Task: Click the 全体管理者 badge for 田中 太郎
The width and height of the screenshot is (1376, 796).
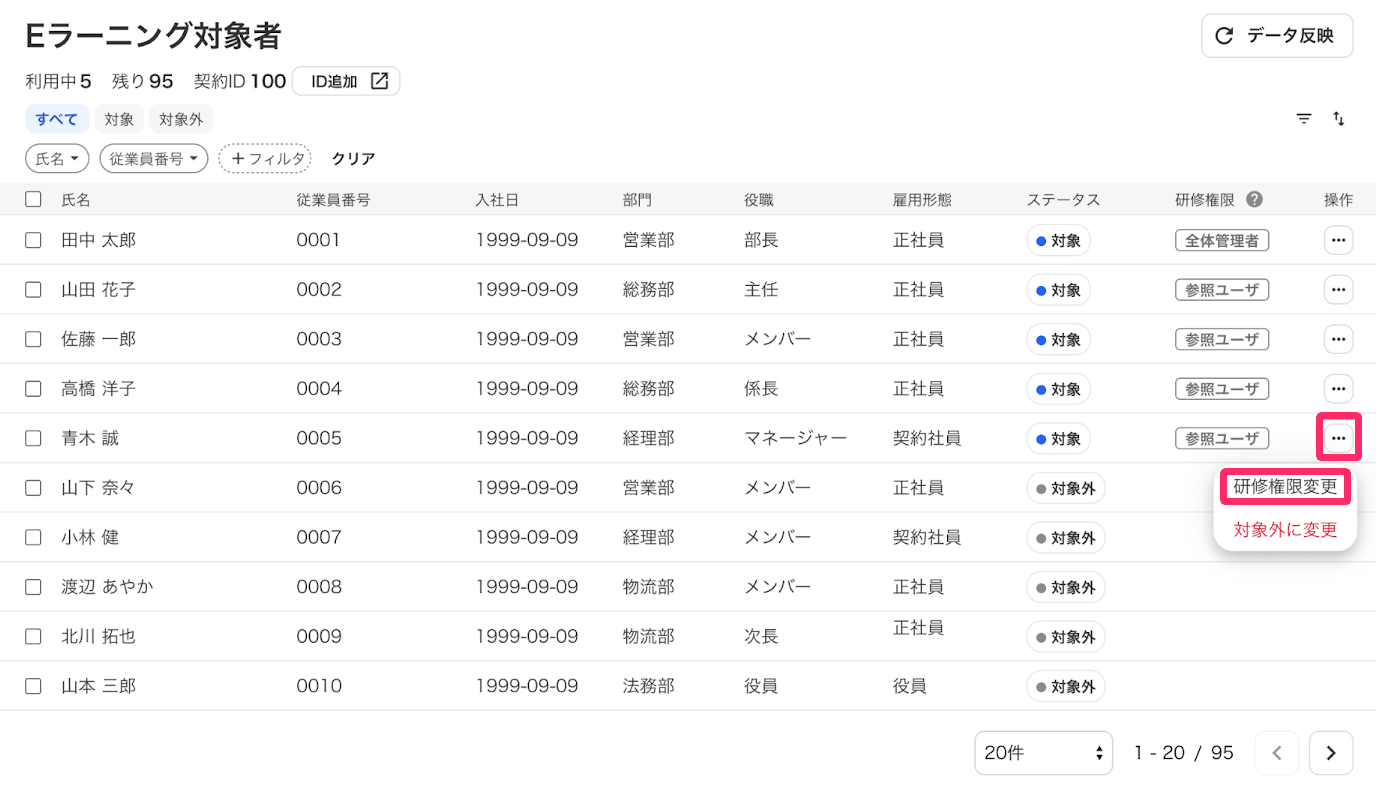Action: (x=1222, y=240)
